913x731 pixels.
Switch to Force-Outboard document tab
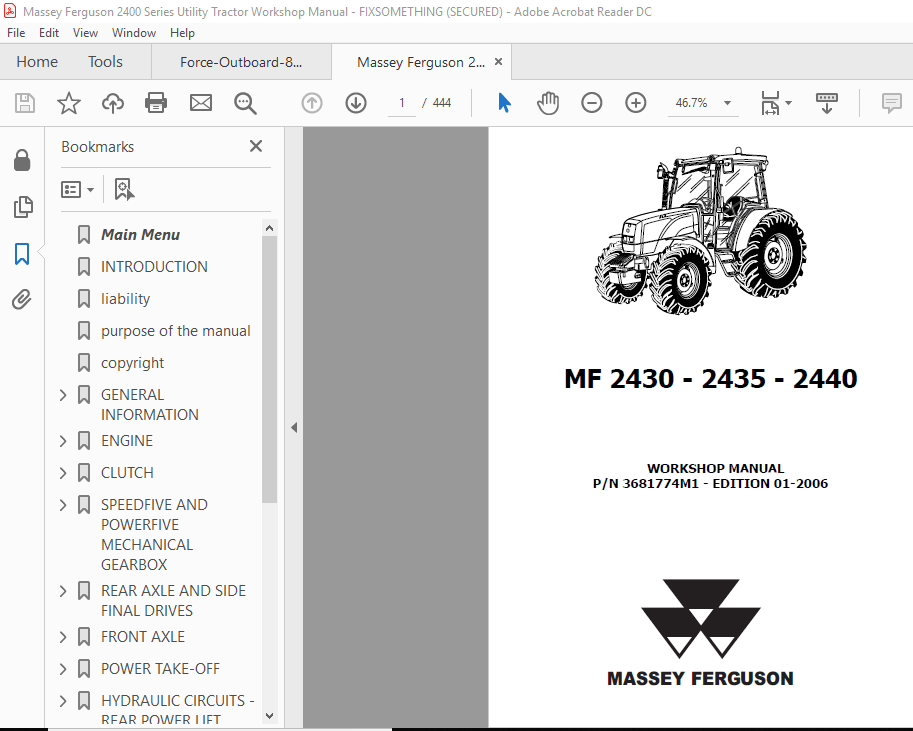coord(241,62)
